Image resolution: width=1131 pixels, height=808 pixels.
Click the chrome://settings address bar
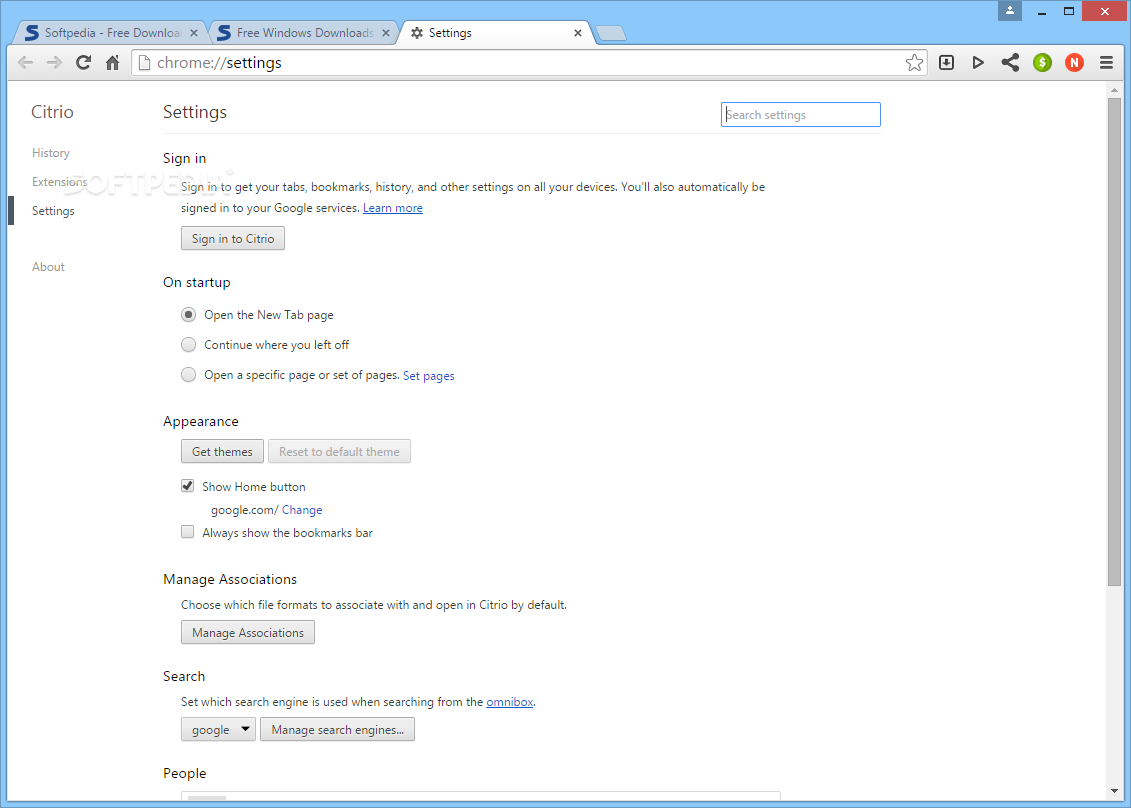[527, 63]
